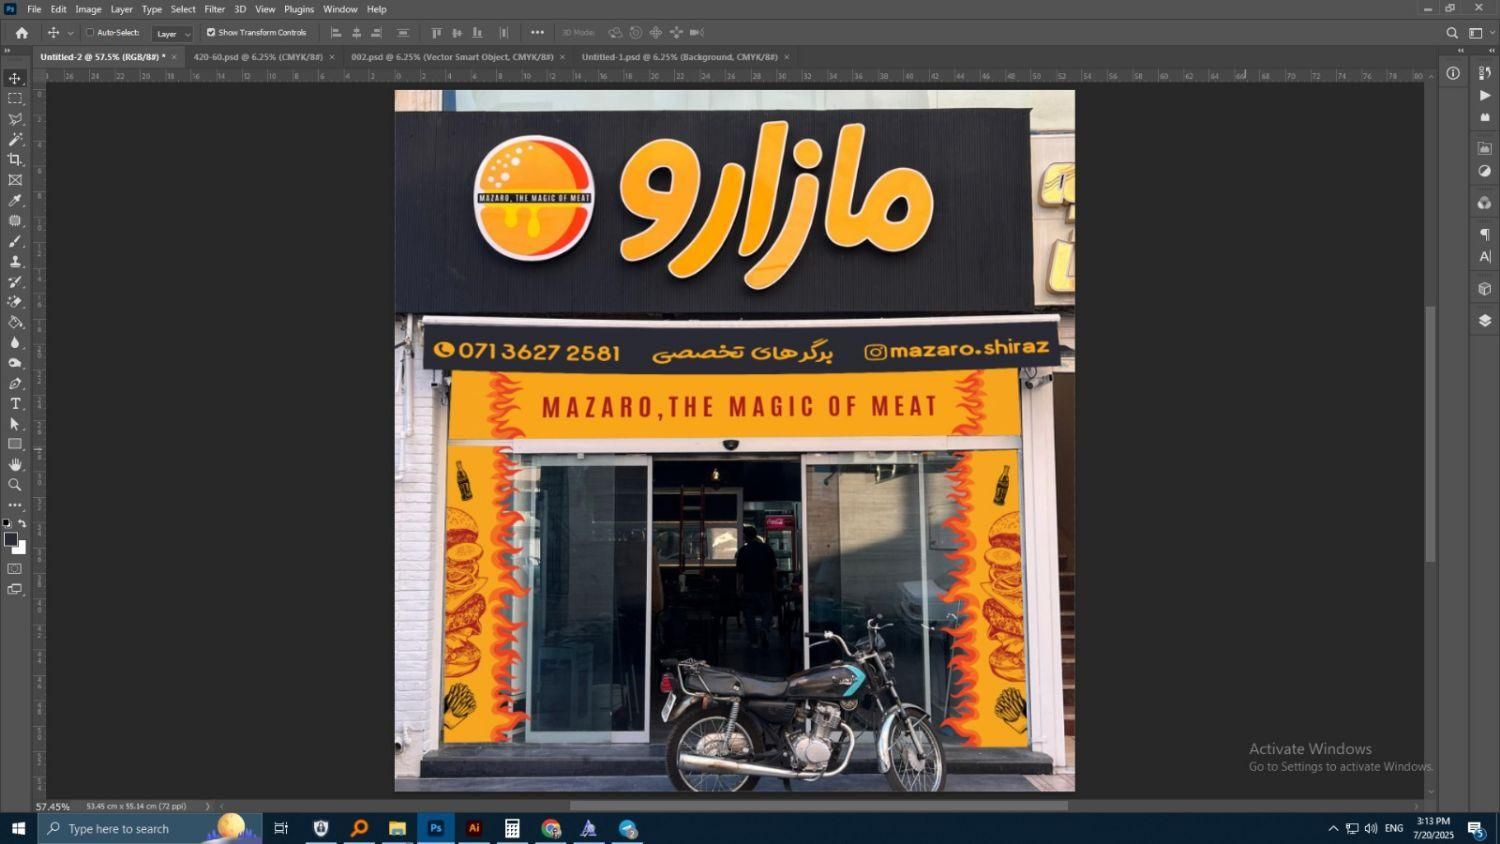Set the background color swatch
This screenshot has width=1500, height=844.
pyautogui.click(x=20, y=548)
